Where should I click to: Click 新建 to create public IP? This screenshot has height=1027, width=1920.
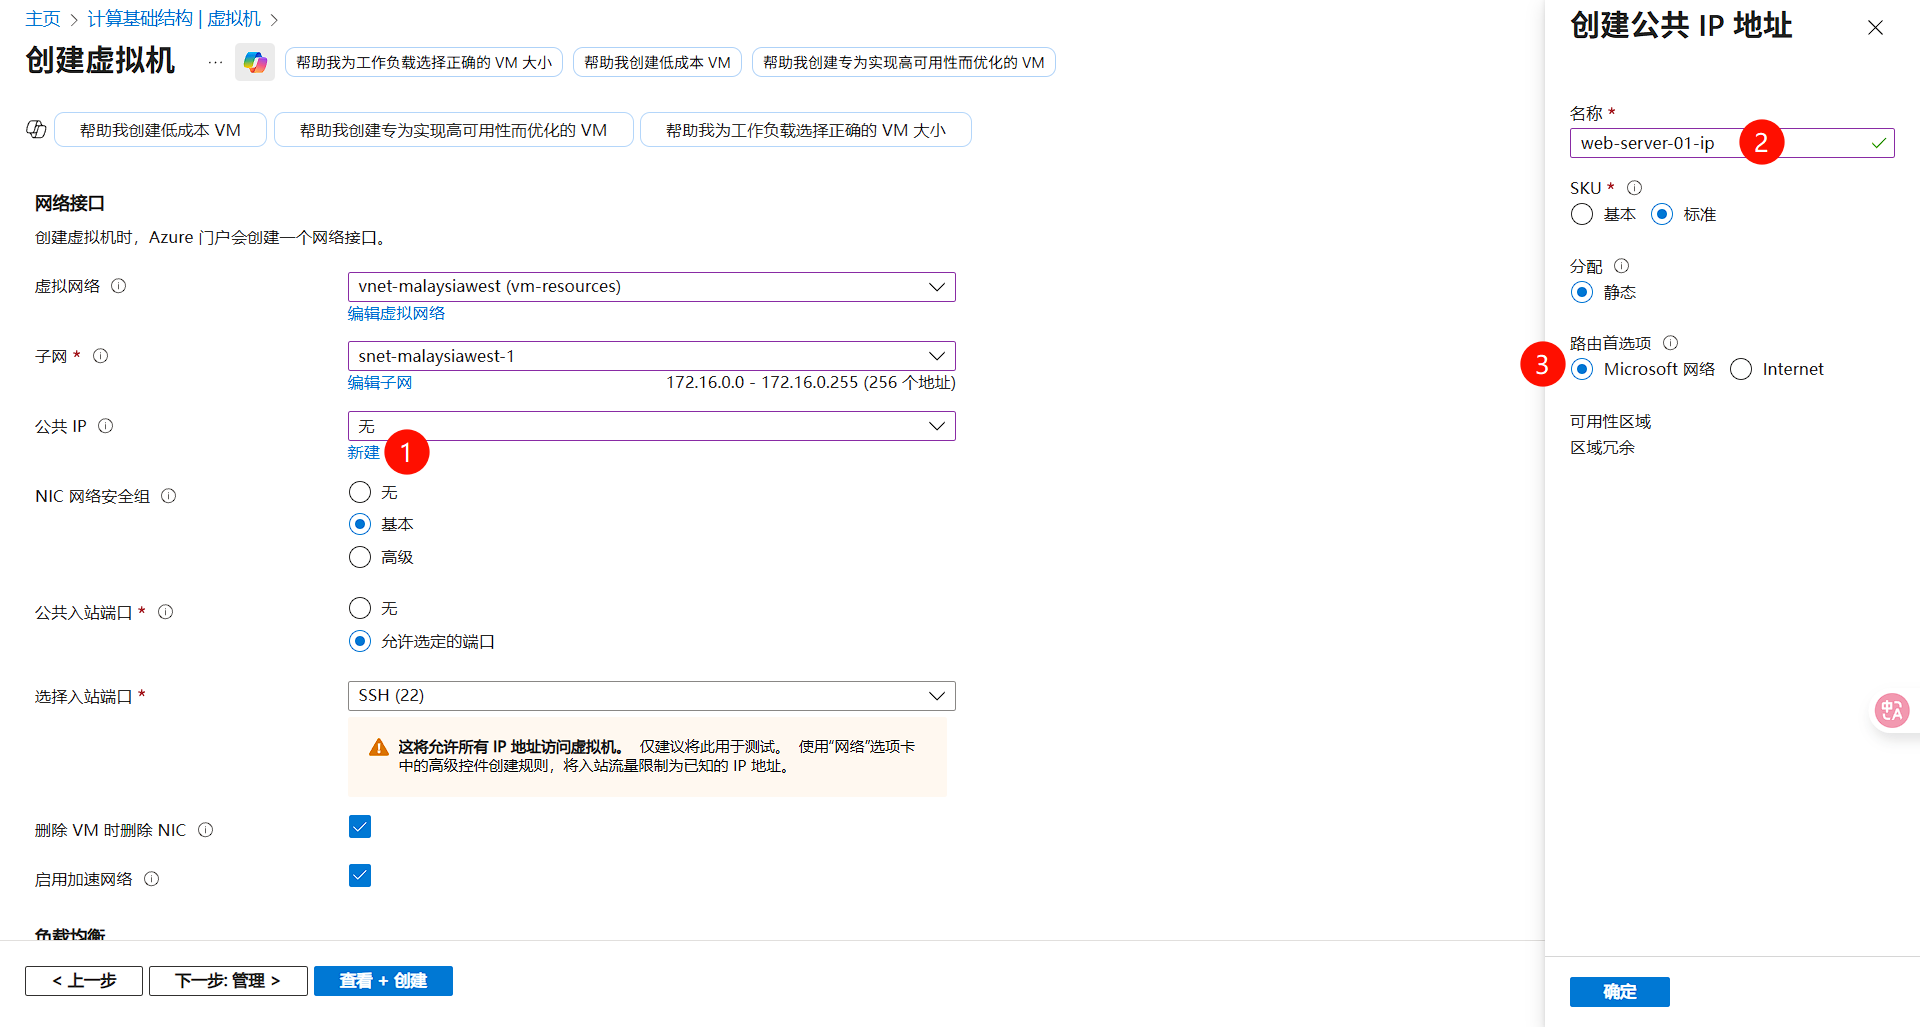363,452
